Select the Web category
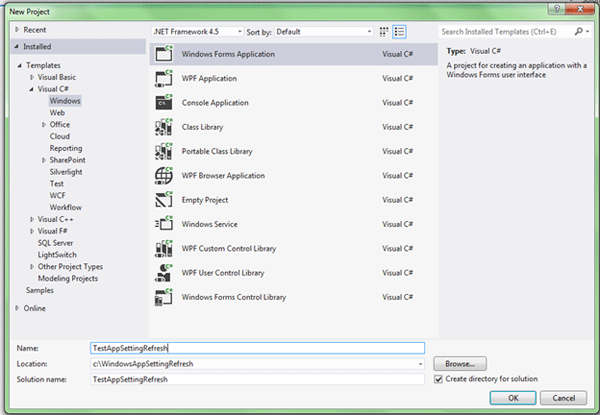Screen dimensions: 600x415 click(57, 113)
